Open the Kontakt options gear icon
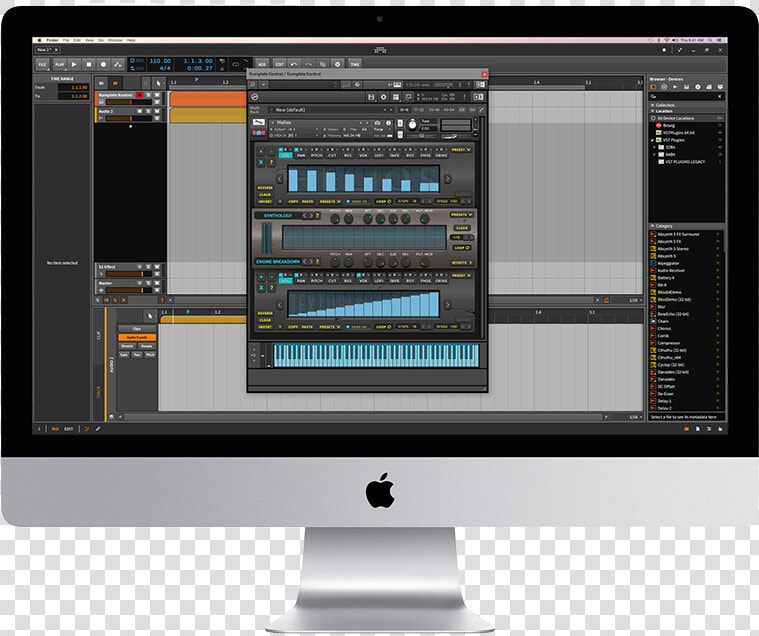 tap(383, 97)
